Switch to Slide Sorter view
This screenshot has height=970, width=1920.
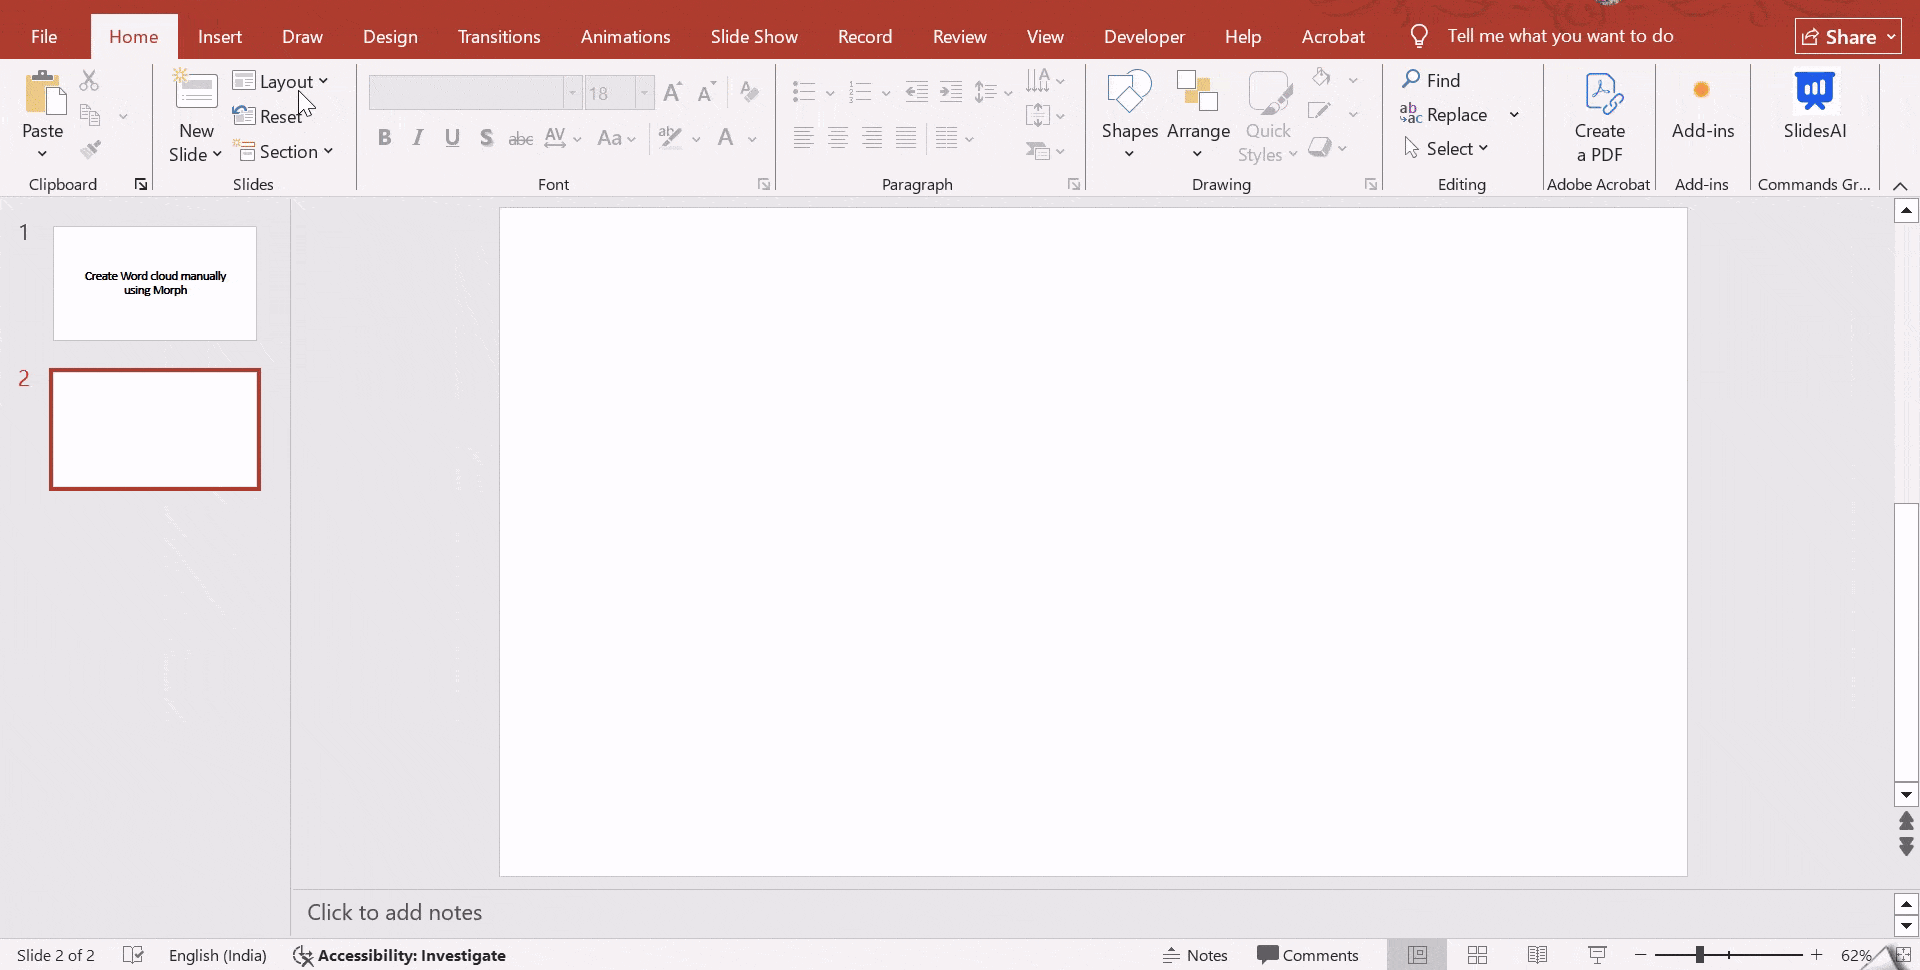pyautogui.click(x=1477, y=955)
